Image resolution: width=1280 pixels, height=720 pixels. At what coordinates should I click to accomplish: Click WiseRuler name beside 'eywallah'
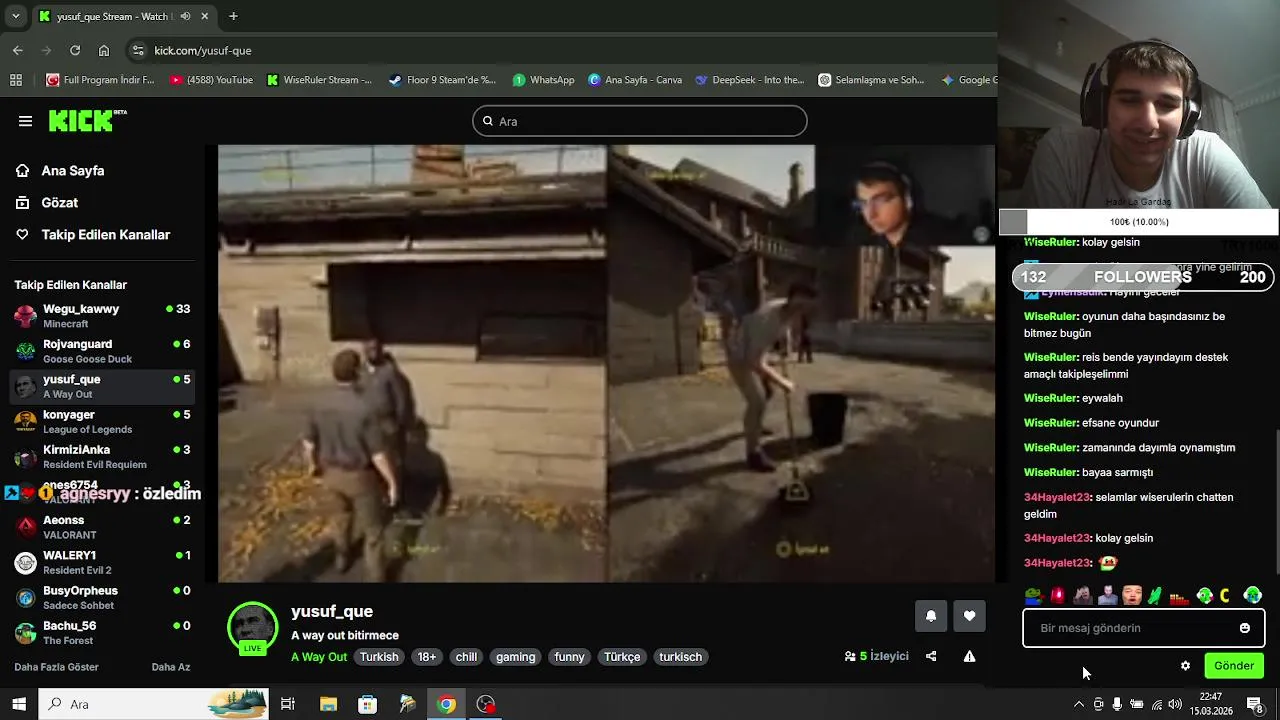click(x=1050, y=398)
